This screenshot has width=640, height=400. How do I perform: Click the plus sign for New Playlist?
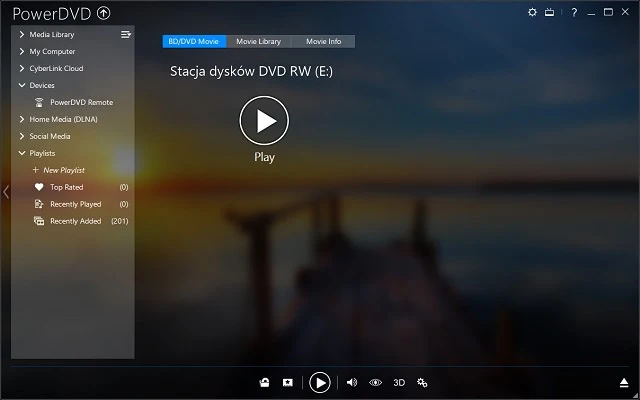tap(36, 170)
